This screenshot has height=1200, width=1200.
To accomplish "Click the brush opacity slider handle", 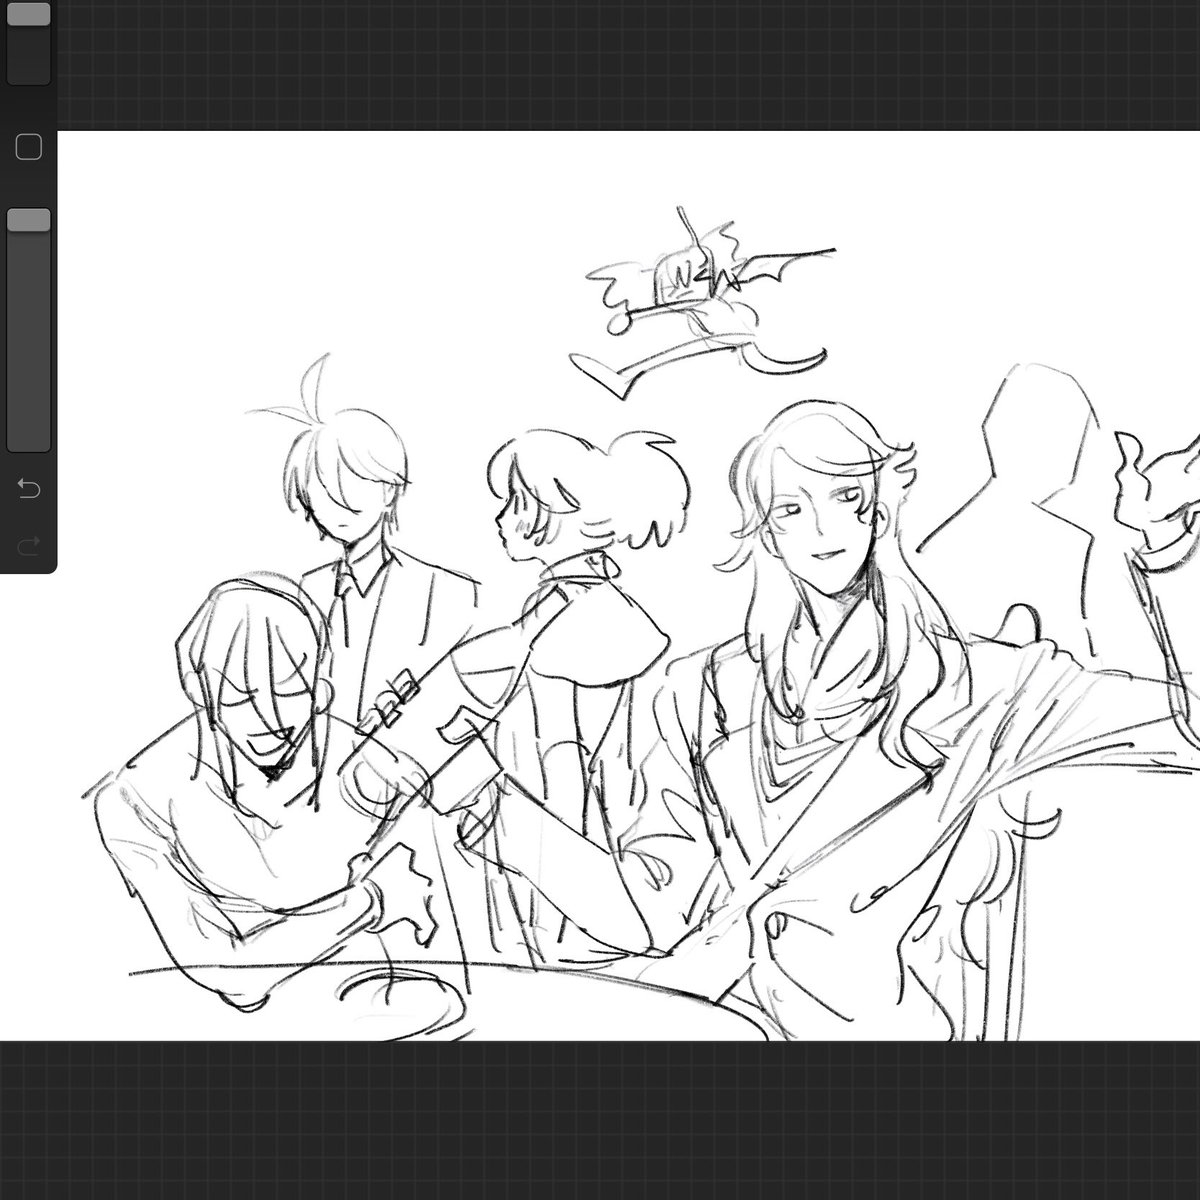I will (28, 220).
